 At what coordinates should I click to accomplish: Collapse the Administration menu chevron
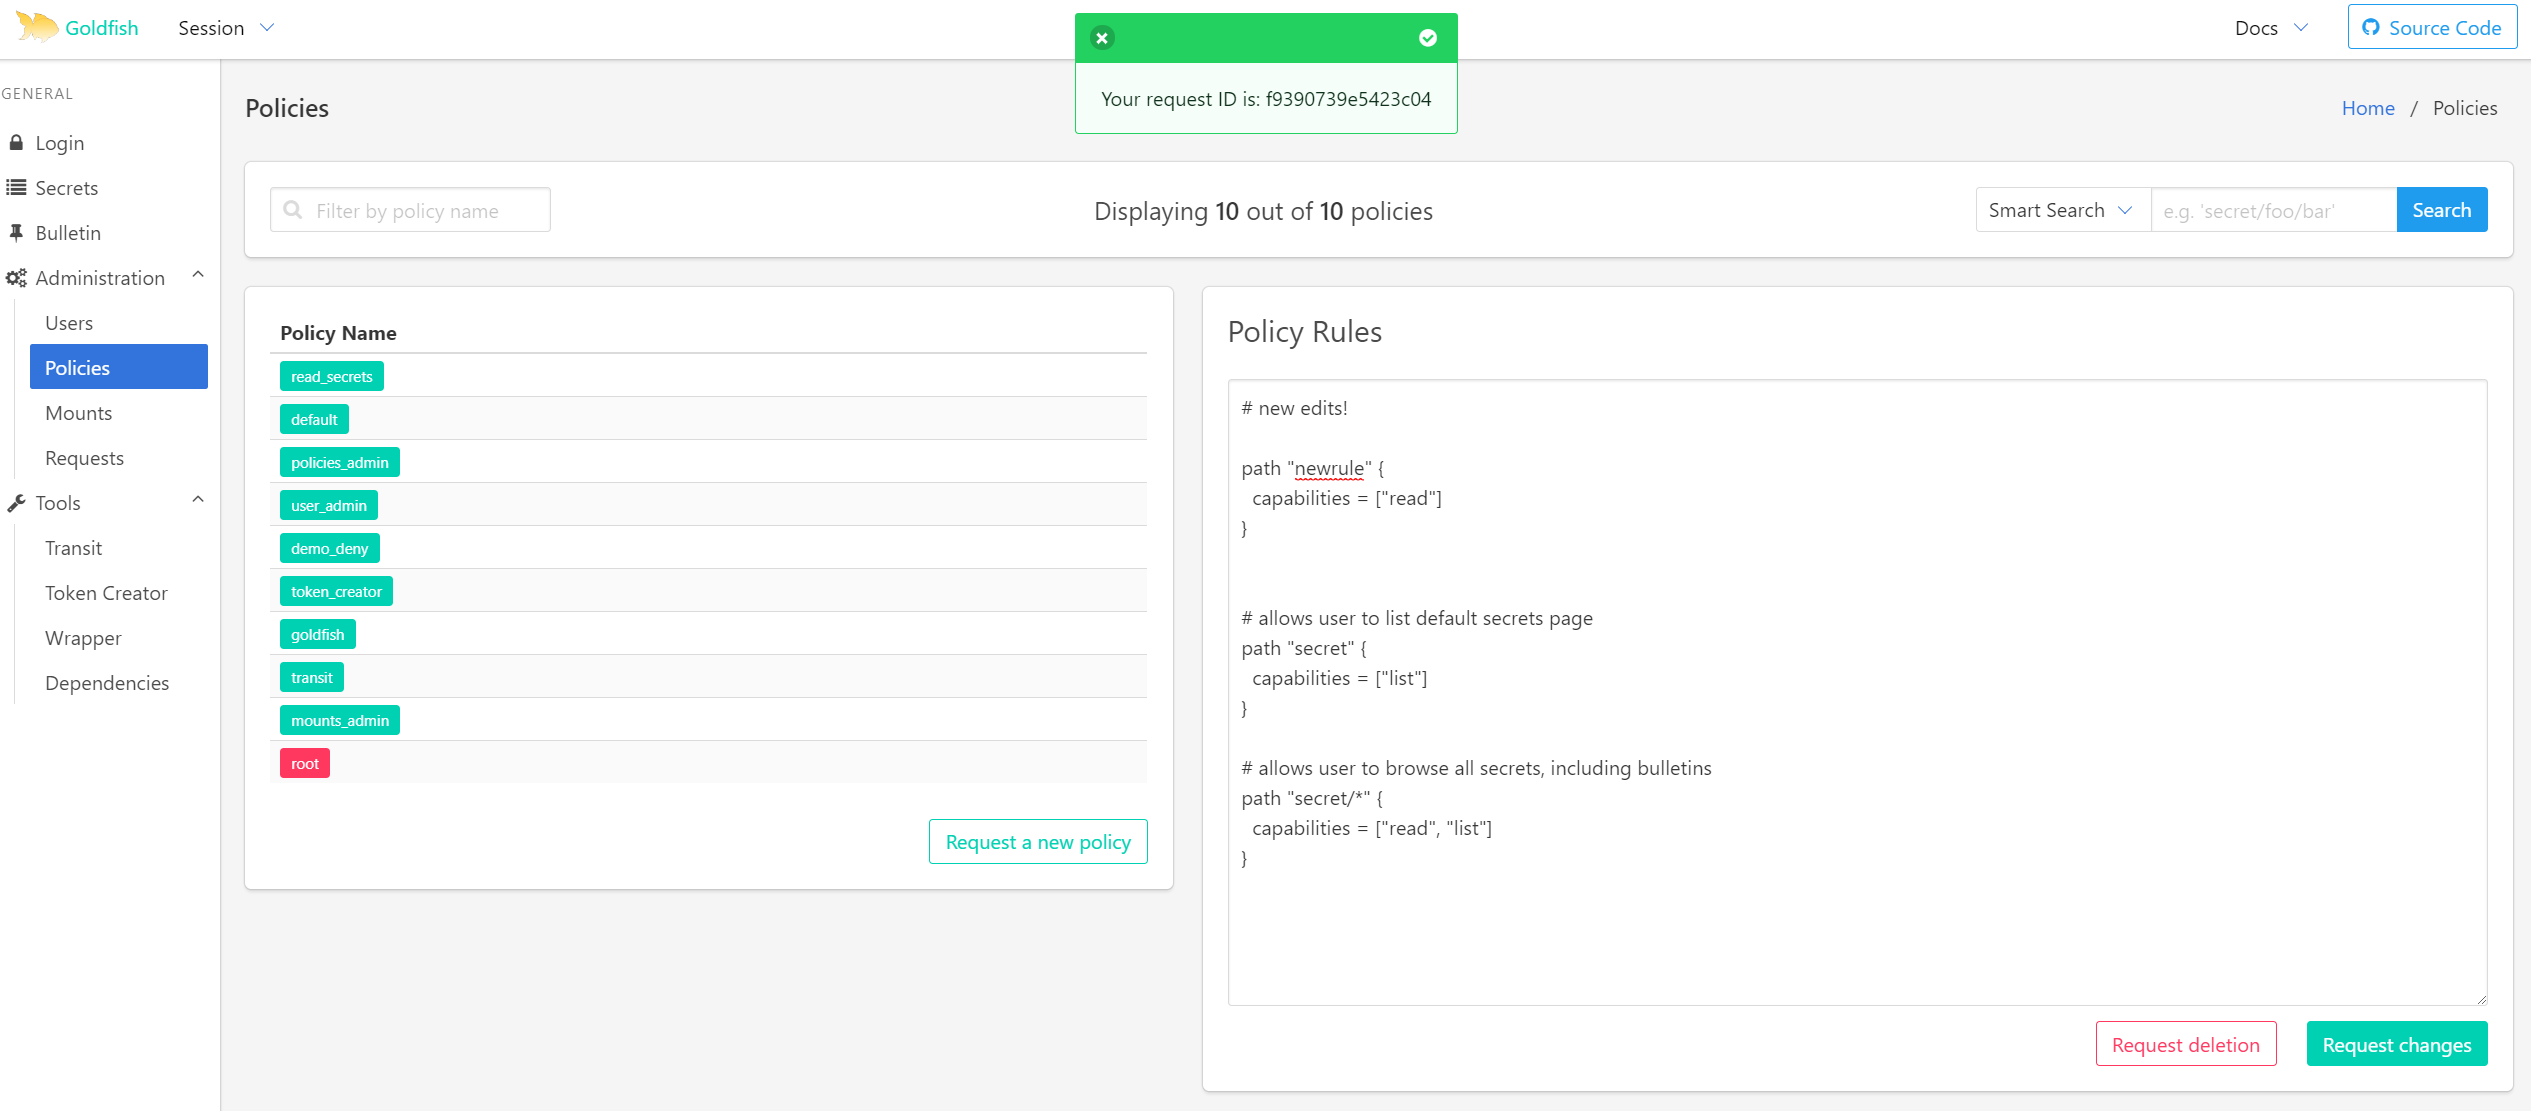pos(198,275)
